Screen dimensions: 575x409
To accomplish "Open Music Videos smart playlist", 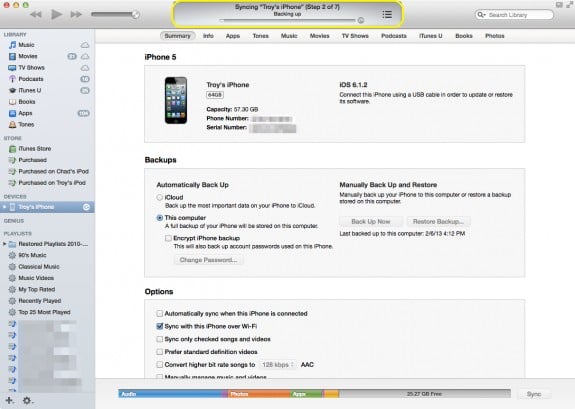I will click(x=36, y=278).
